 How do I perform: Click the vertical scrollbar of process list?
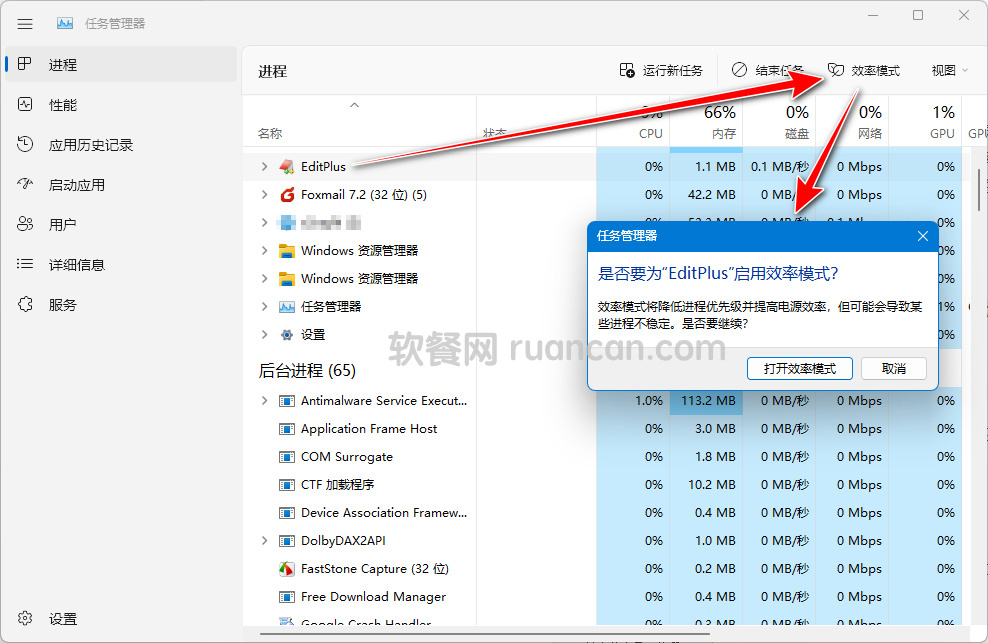click(979, 188)
